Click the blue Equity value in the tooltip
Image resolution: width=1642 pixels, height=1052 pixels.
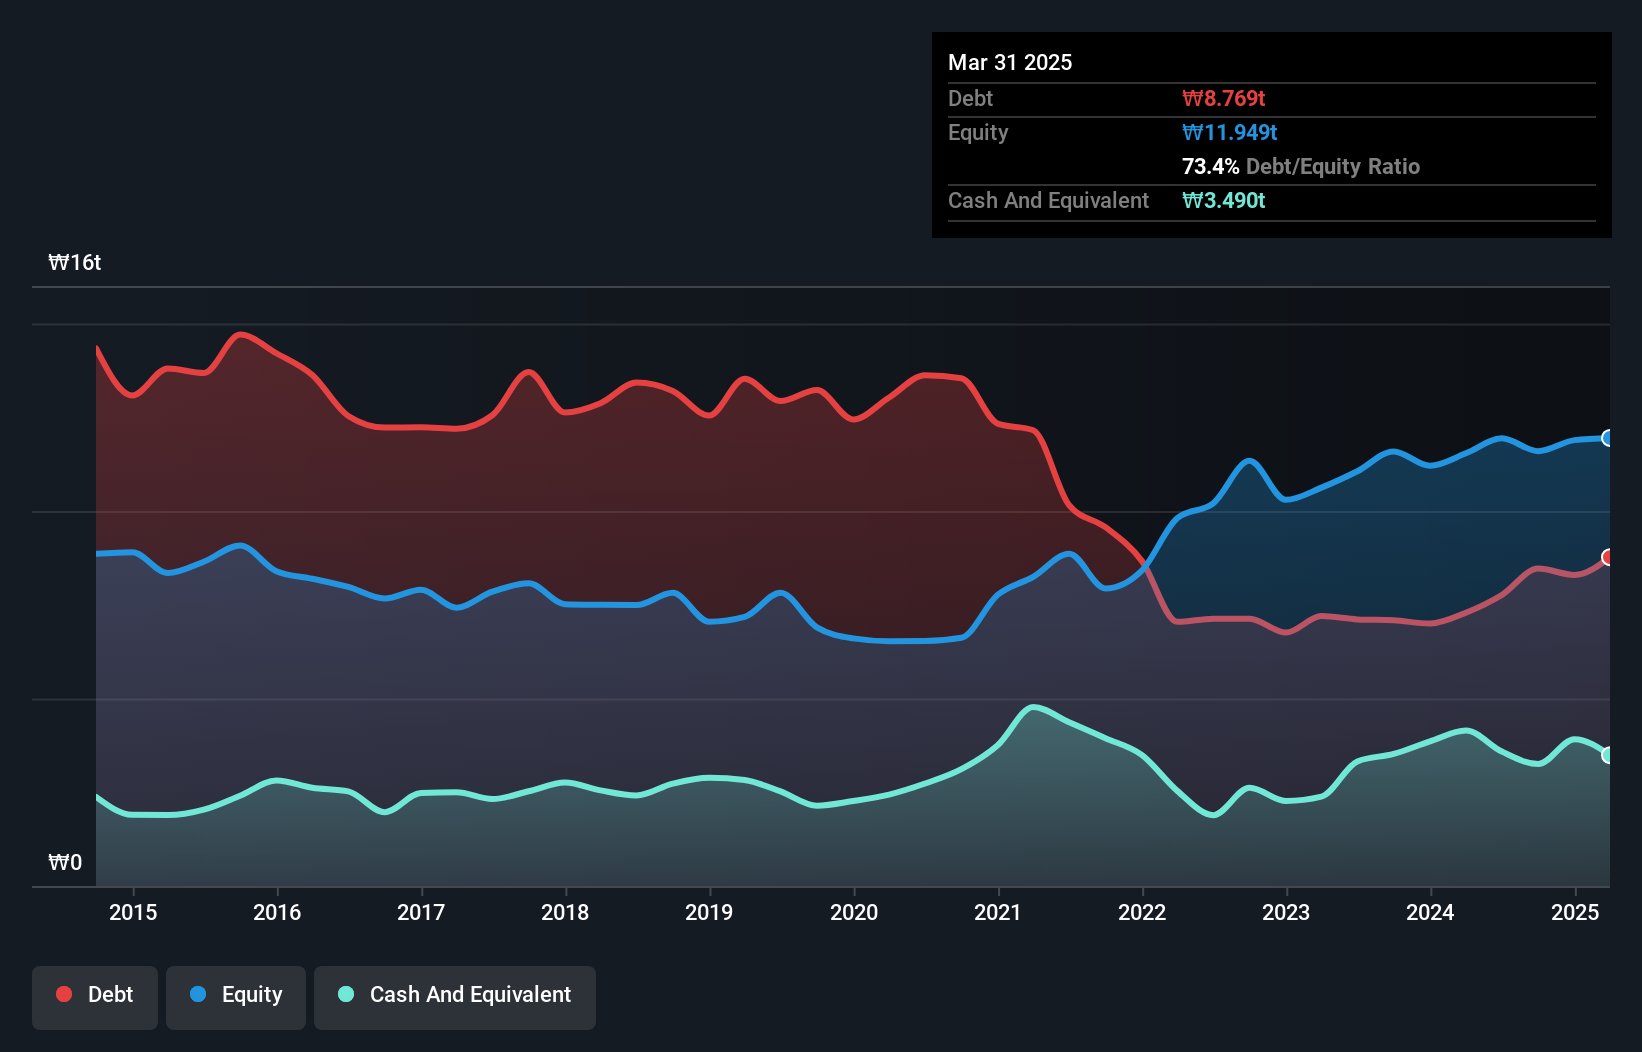pyautogui.click(x=1230, y=132)
